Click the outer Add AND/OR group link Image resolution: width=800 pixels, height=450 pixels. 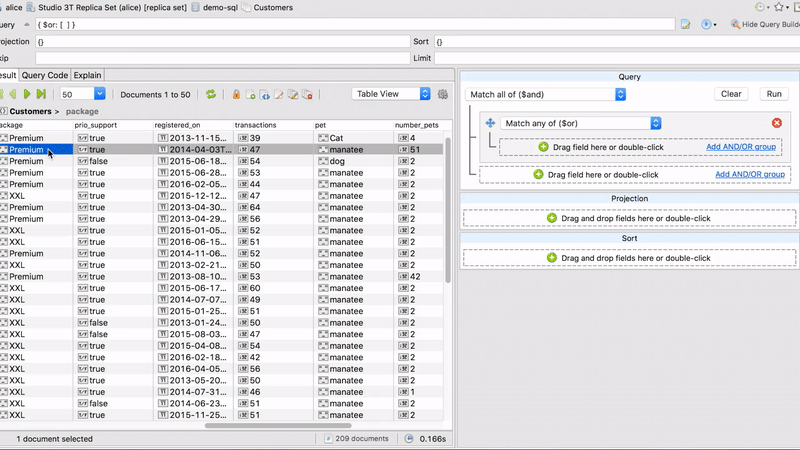click(750, 174)
